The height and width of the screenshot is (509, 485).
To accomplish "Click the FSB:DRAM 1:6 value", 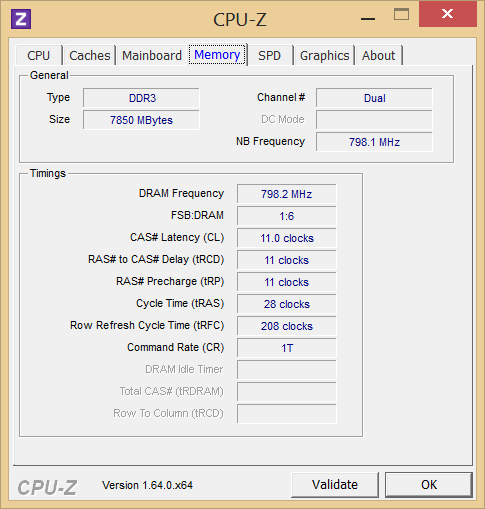I will (x=287, y=216).
